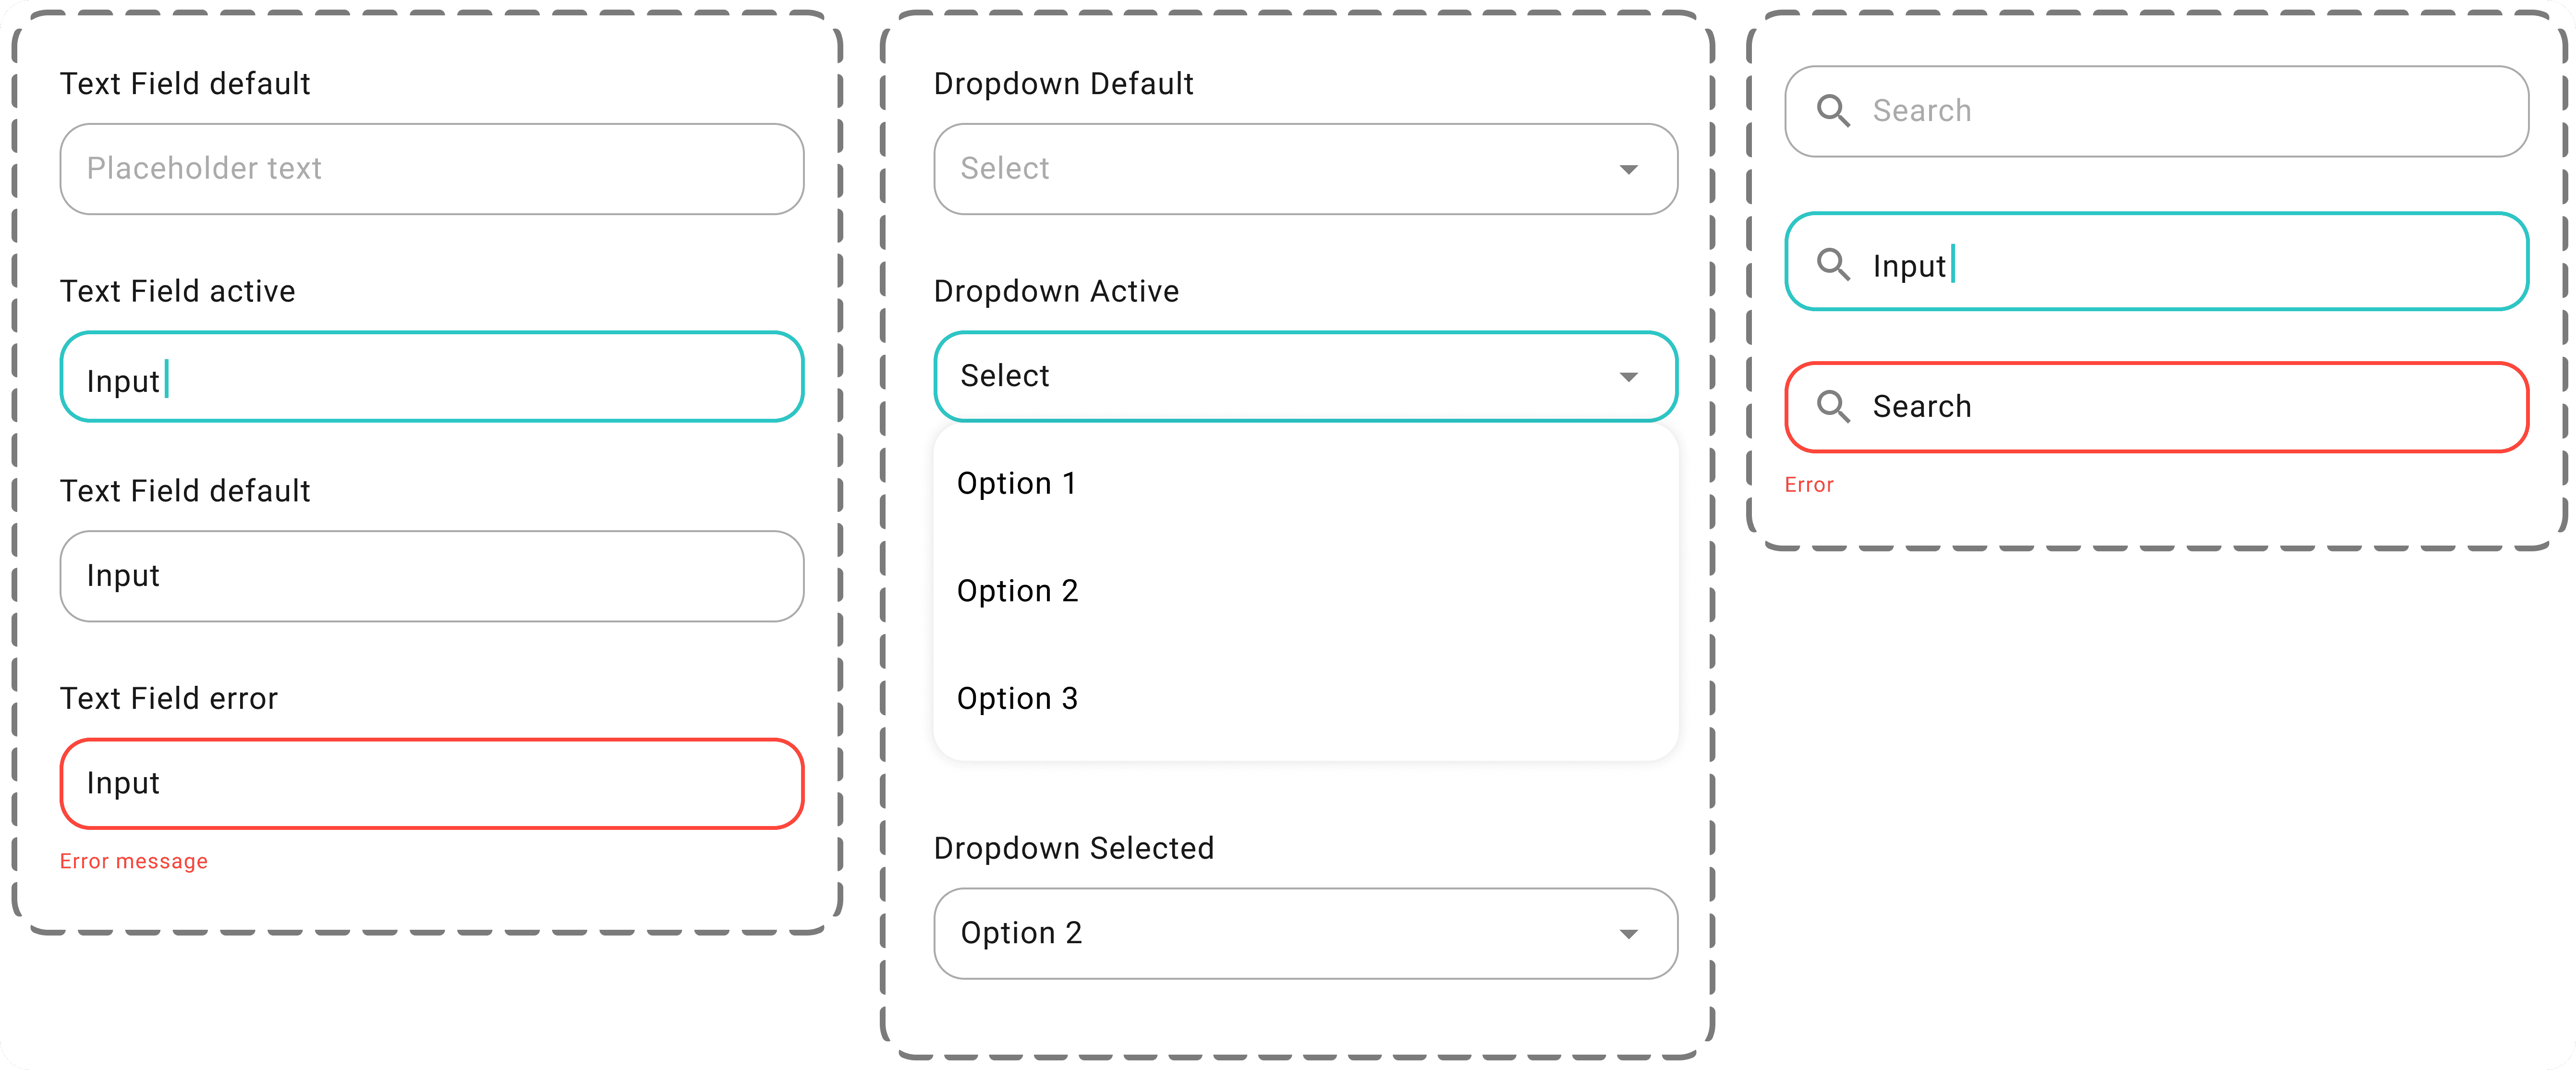Choose Option 3 from the open list

[1305, 698]
